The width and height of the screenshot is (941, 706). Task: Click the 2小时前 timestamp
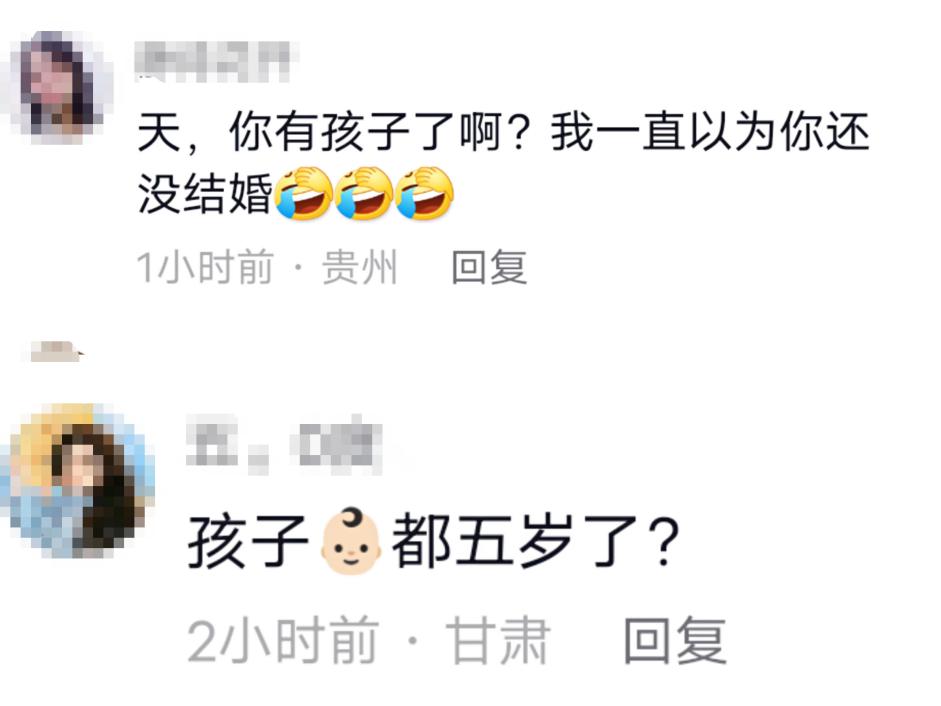tap(283, 641)
